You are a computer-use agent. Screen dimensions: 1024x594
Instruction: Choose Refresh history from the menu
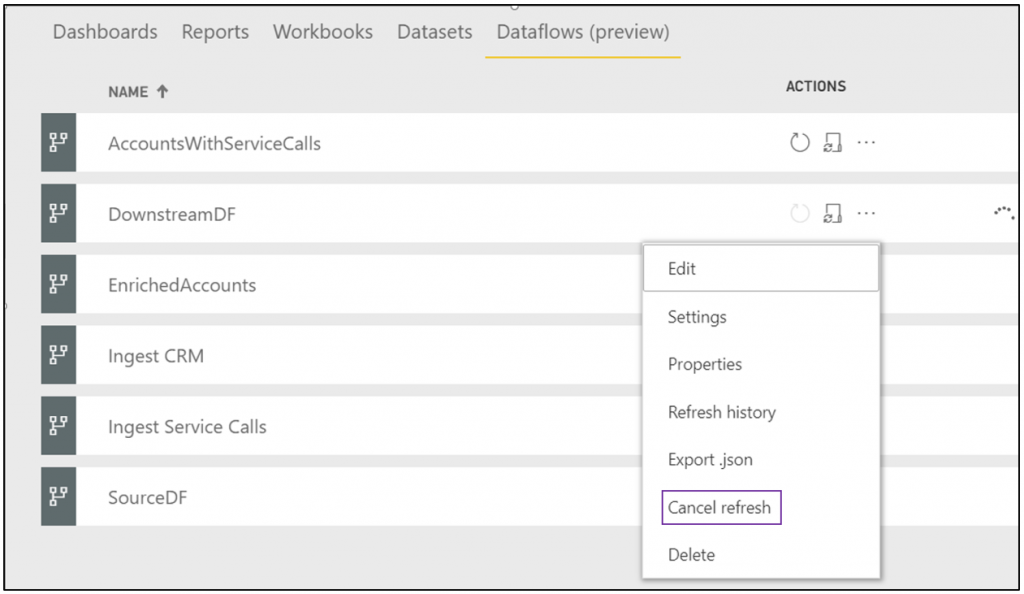point(721,412)
